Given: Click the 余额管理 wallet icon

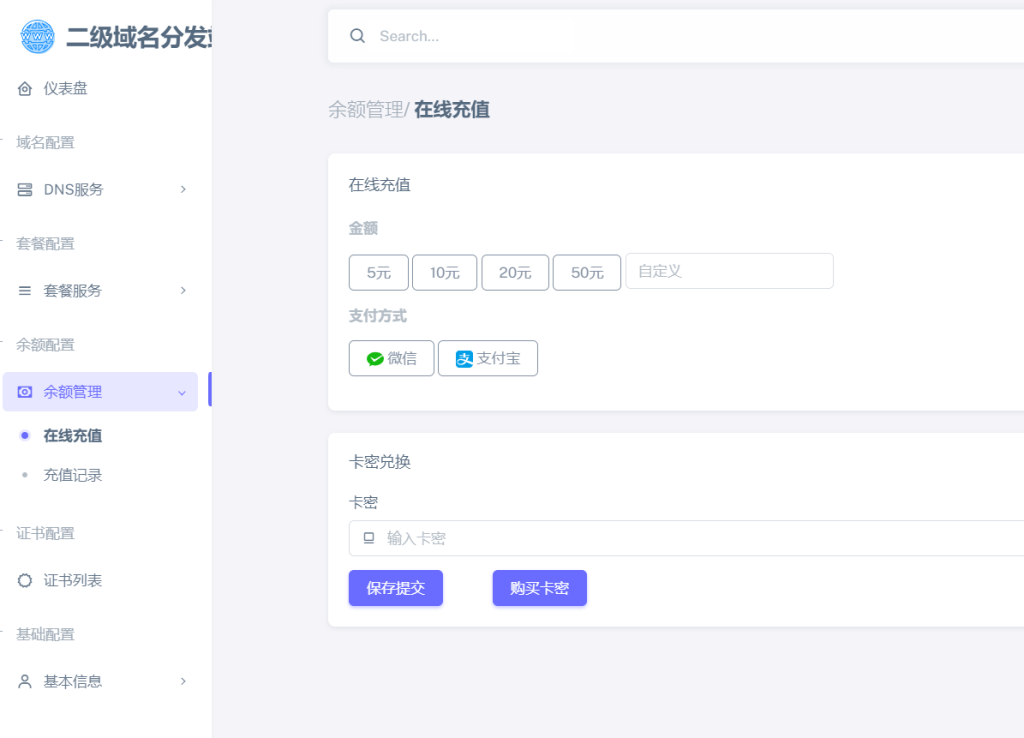Looking at the screenshot, I should pos(24,392).
